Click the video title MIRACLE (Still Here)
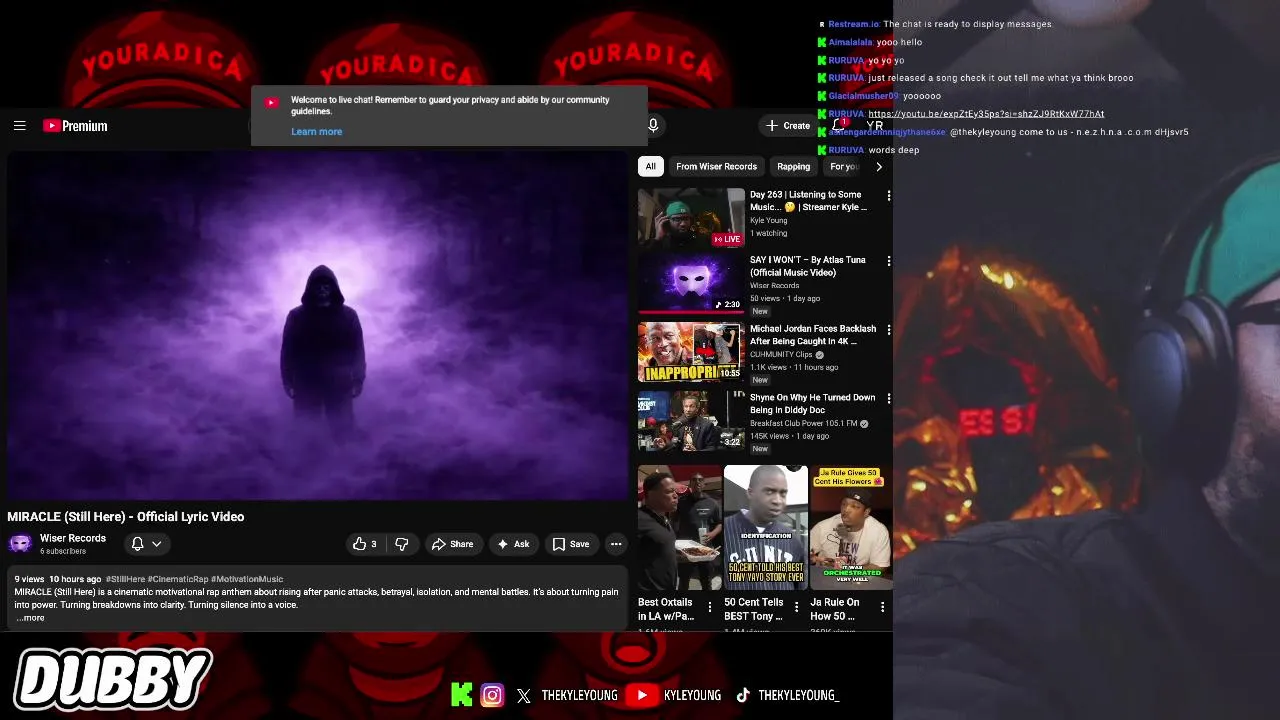The width and height of the screenshot is (1280, 720). click(x=126, y=517)
